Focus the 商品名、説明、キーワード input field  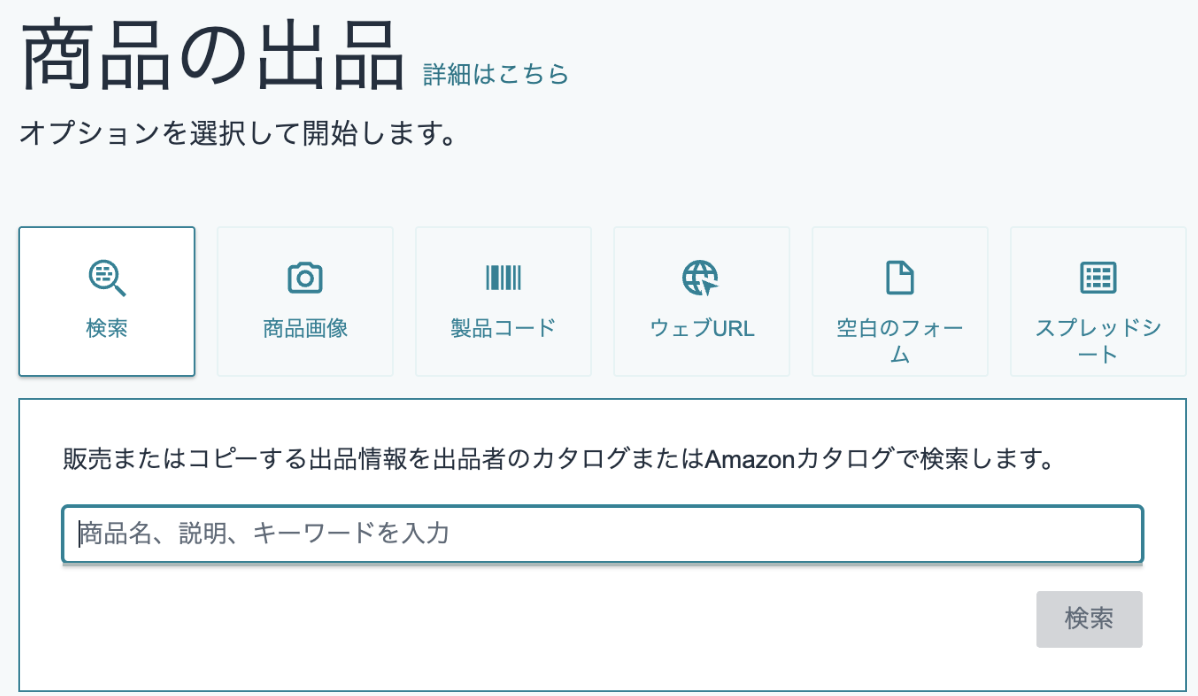(602, 534)
